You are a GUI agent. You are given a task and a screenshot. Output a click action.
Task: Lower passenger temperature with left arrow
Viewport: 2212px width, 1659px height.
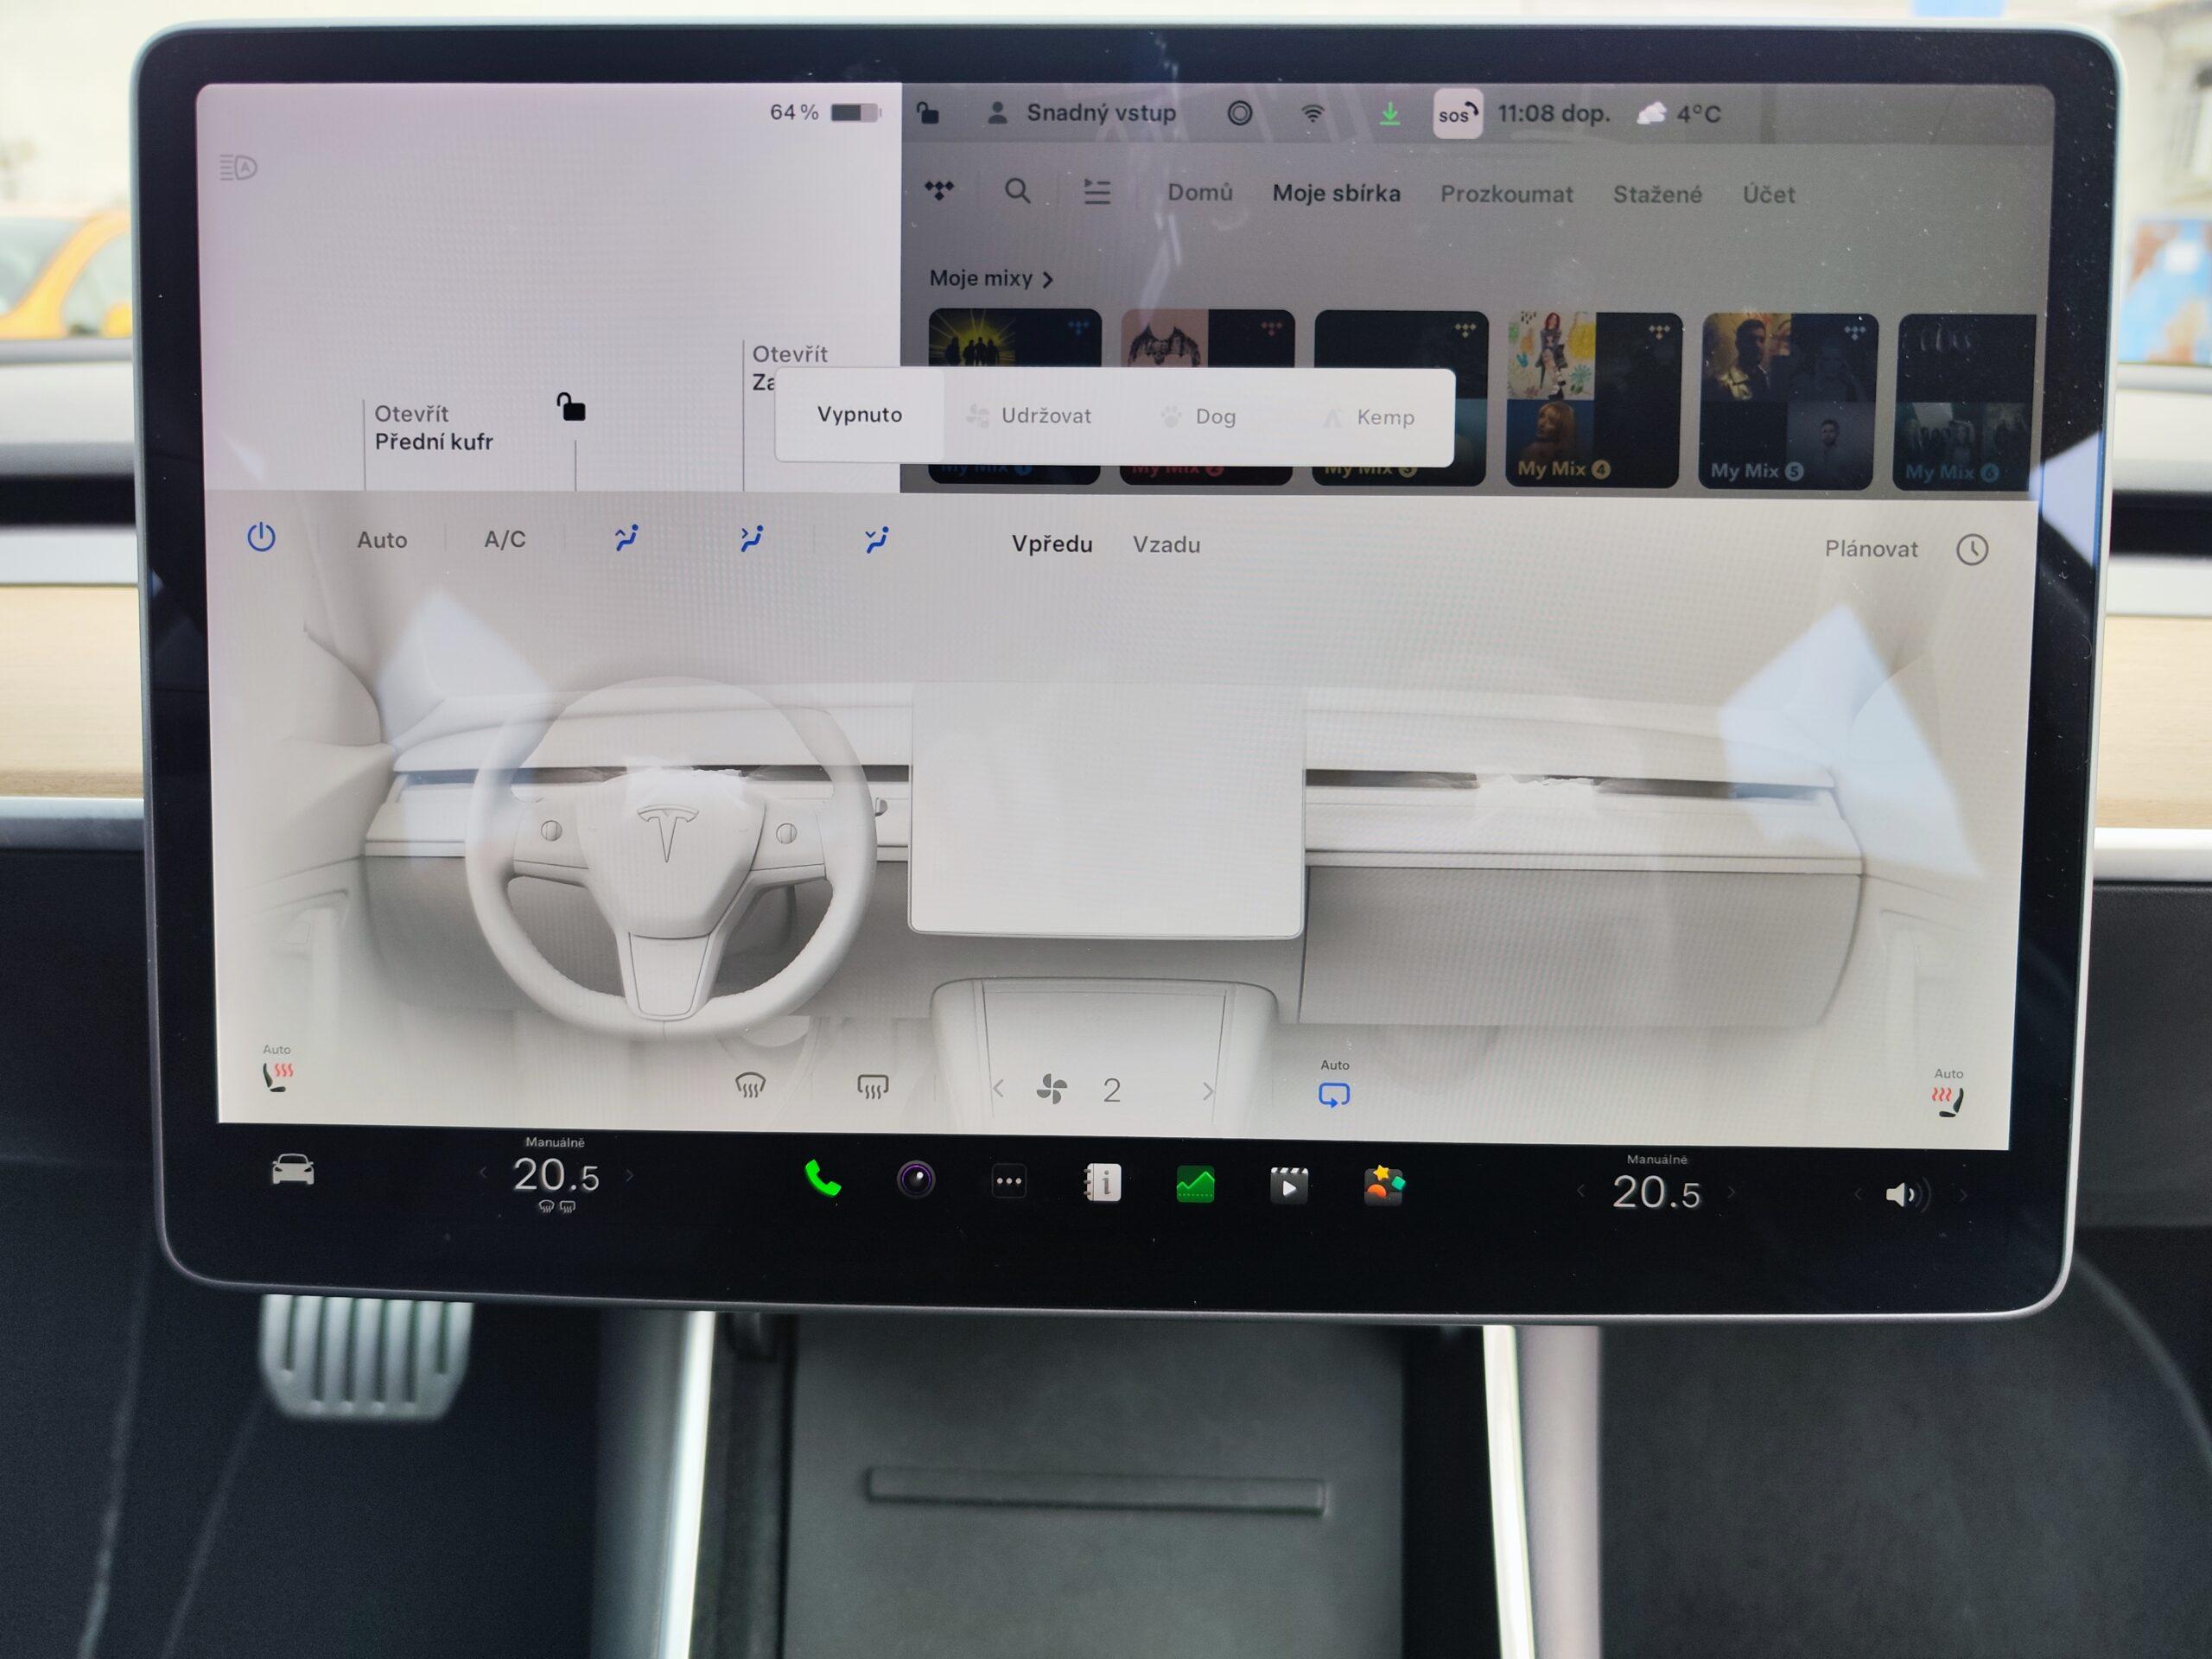pyautogui.click(x=1581, y=1190)
